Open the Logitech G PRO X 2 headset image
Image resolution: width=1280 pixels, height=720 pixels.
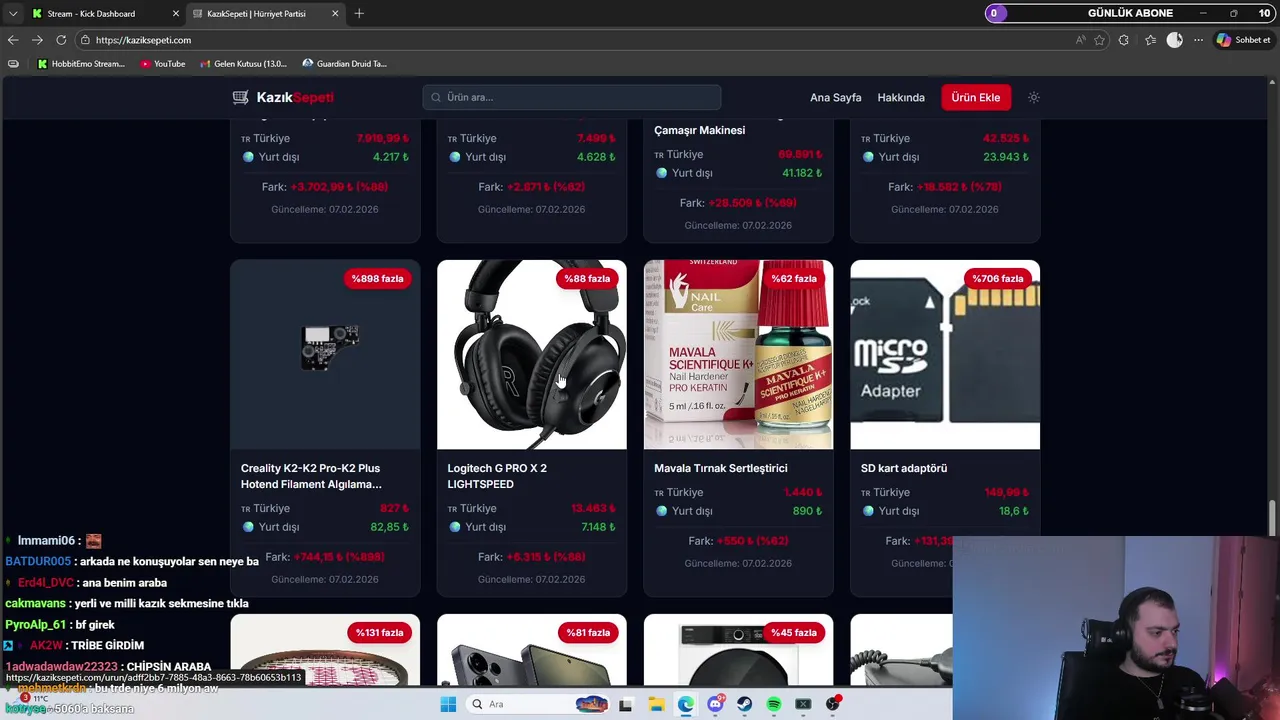[x=532, y=355]
